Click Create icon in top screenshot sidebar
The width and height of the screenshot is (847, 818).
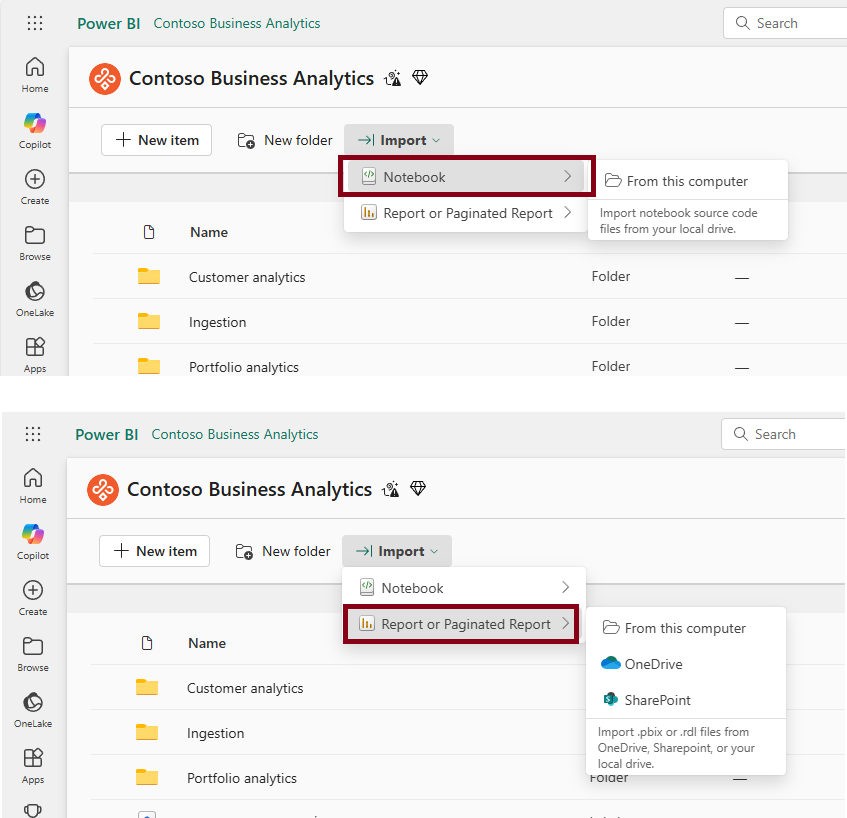tap(35, 179)
